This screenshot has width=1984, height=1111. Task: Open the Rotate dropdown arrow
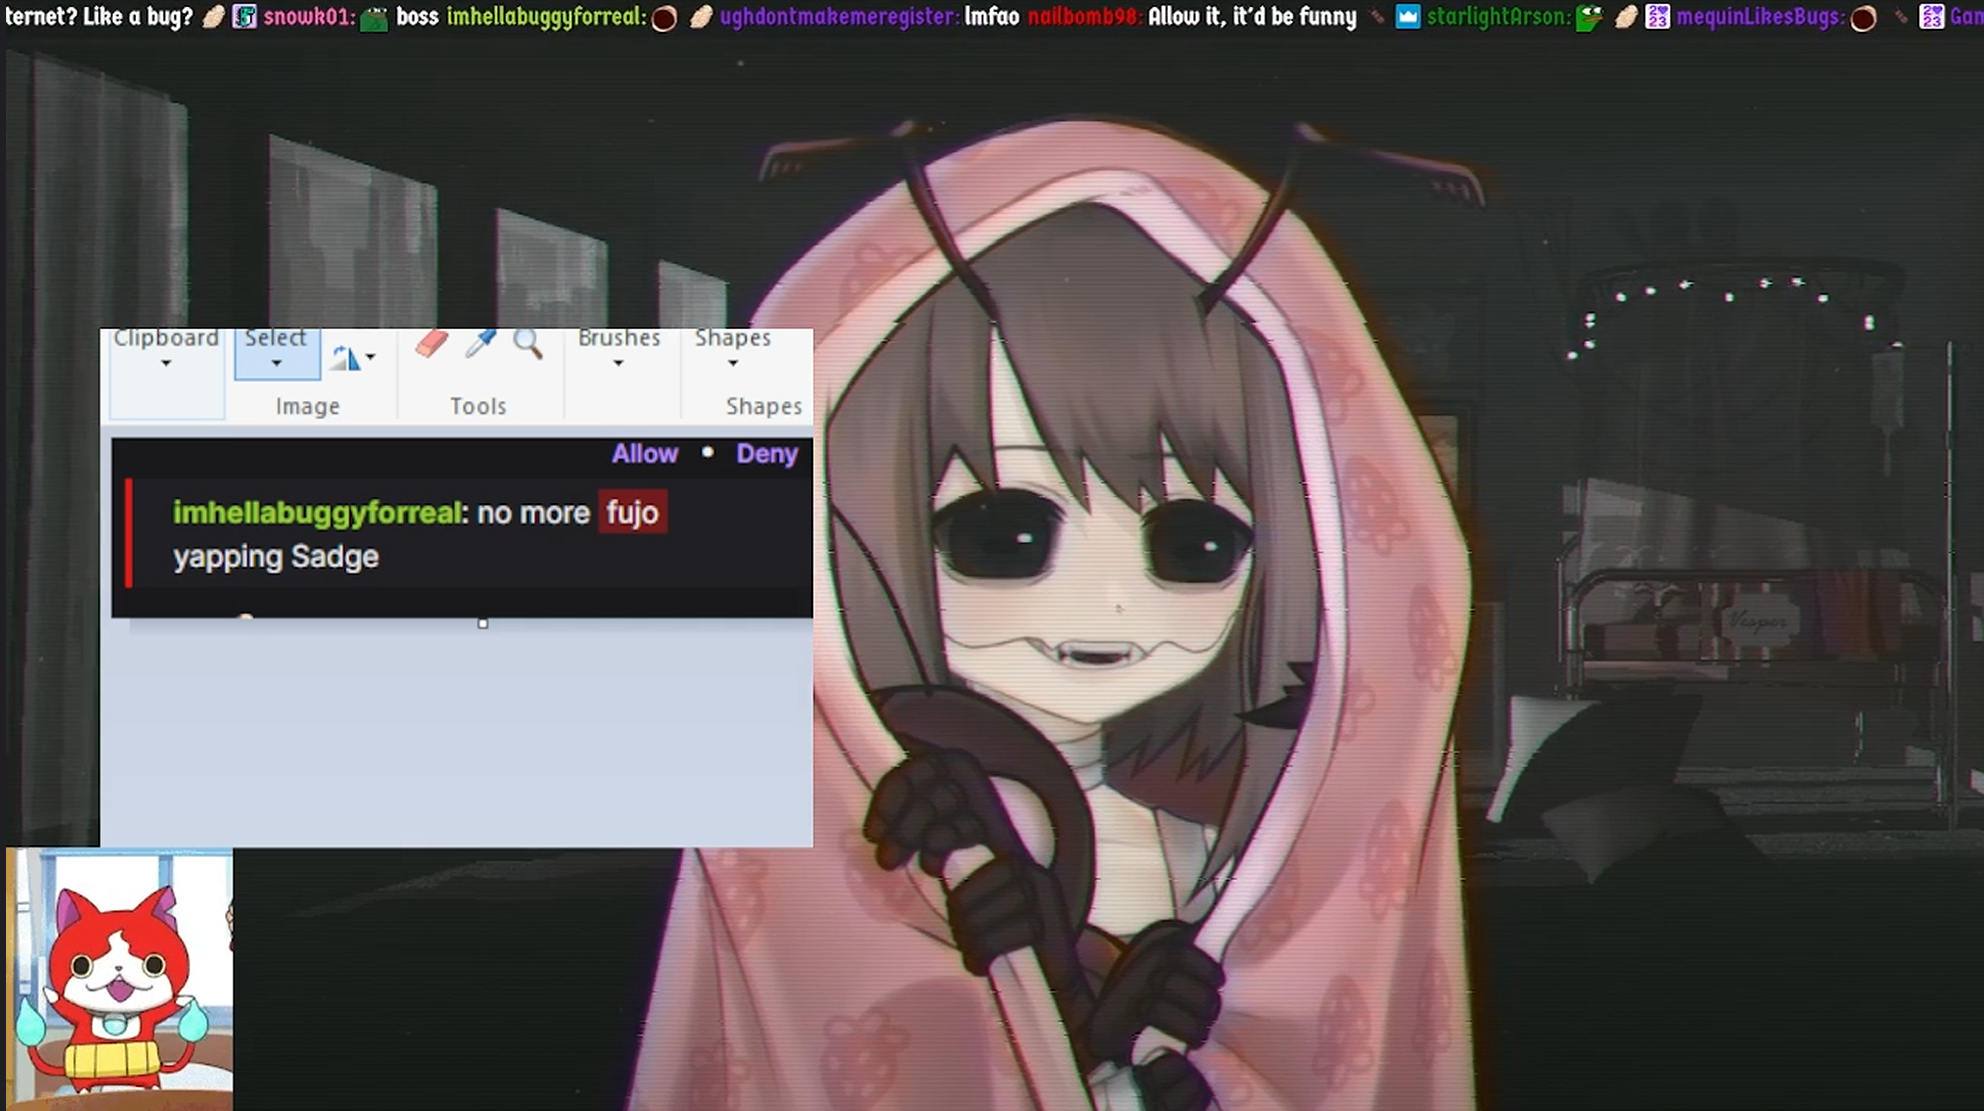(371, 357)
